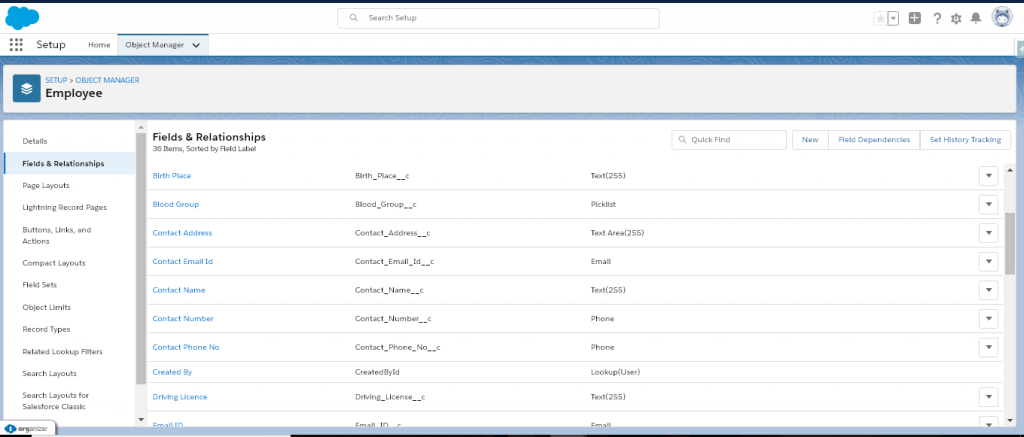Click the favorites star icon
The image size is (1024, 437).
pyautogui.click(x=880, y=18)
